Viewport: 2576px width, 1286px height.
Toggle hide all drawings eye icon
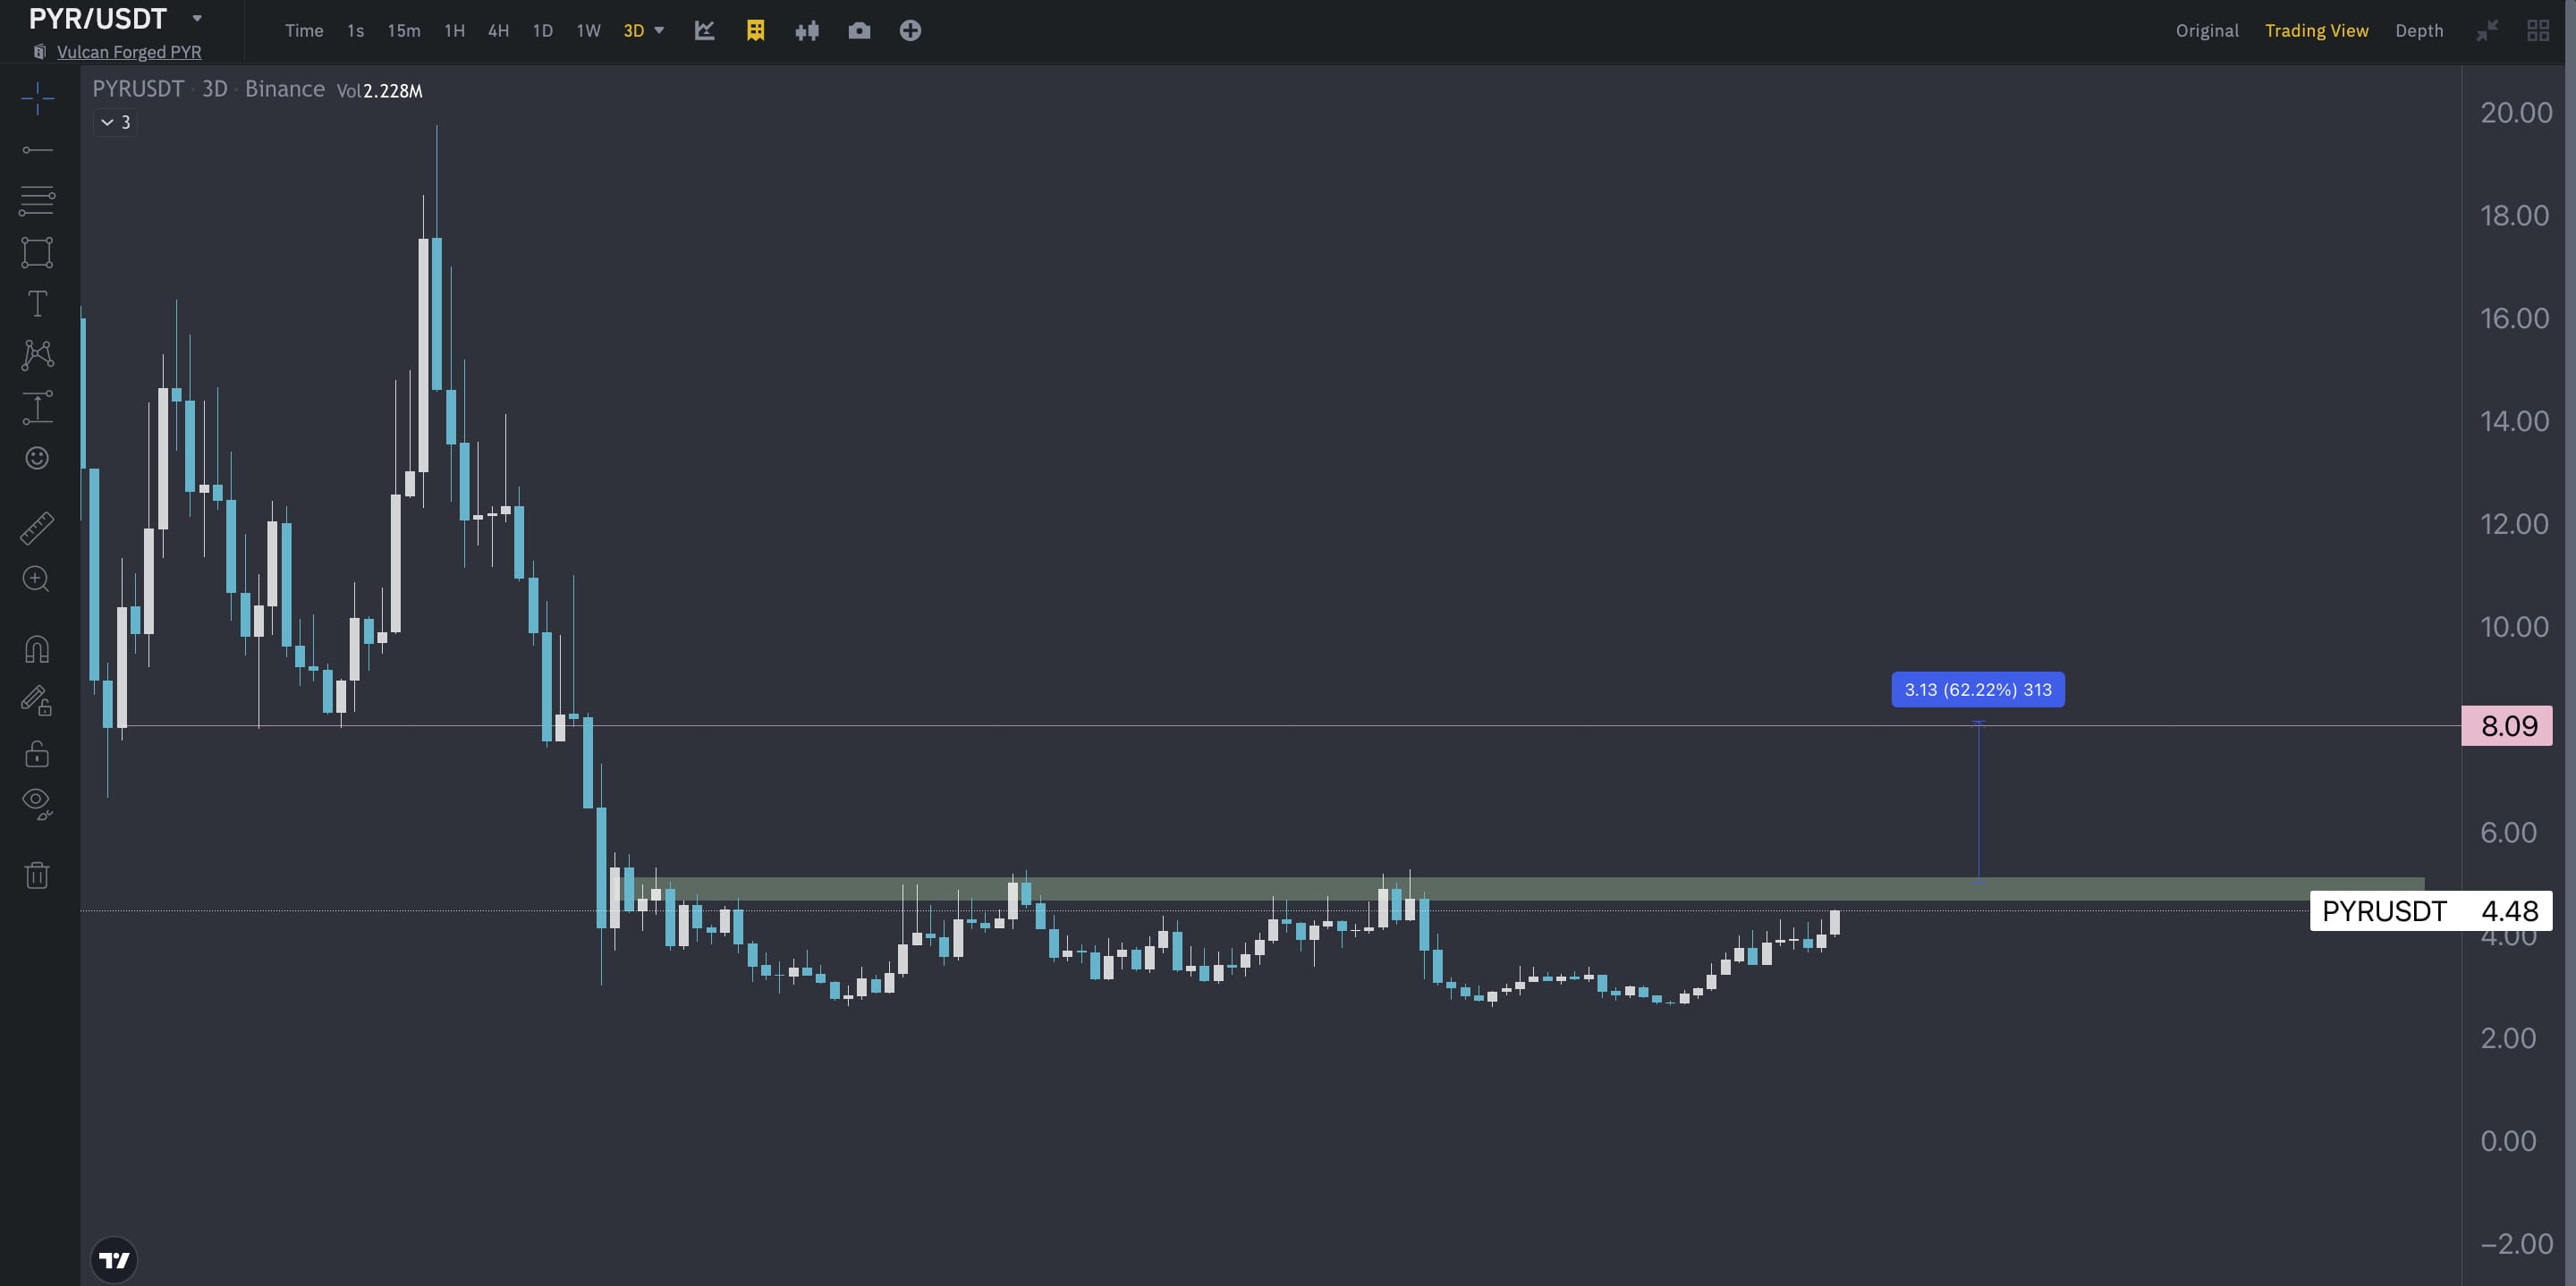click(x=37, y=804)
